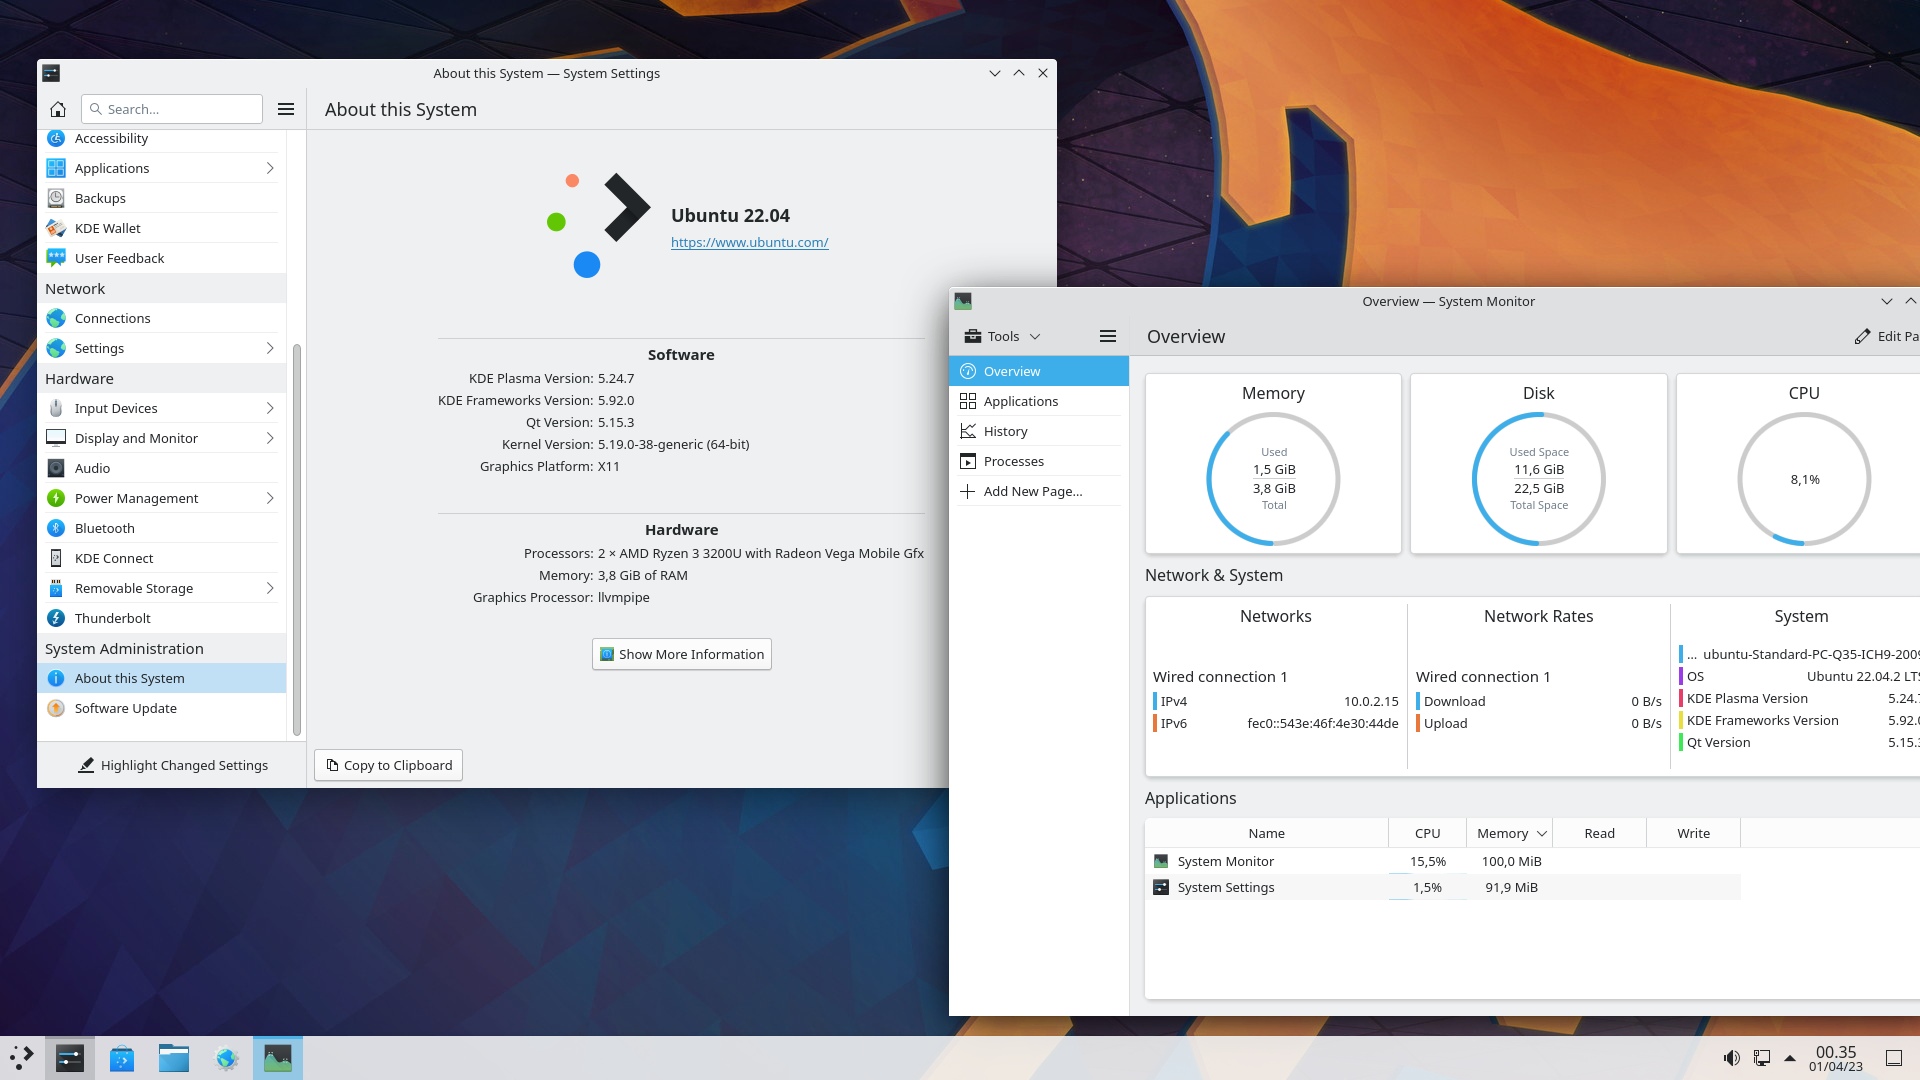Click the Show More Information button

(682, 654)
